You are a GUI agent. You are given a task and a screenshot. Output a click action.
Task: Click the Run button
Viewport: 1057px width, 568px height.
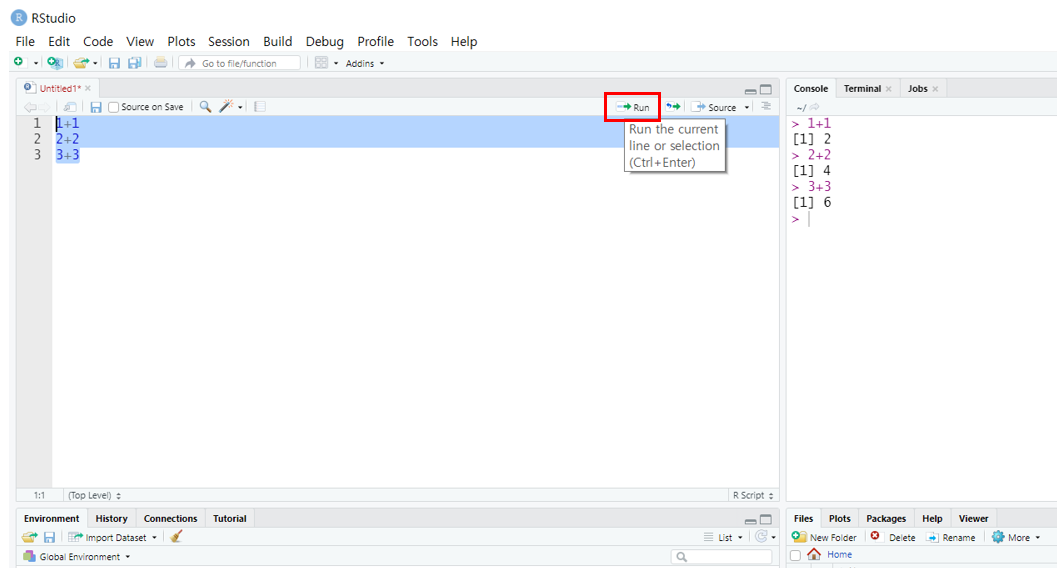(632, 107)
